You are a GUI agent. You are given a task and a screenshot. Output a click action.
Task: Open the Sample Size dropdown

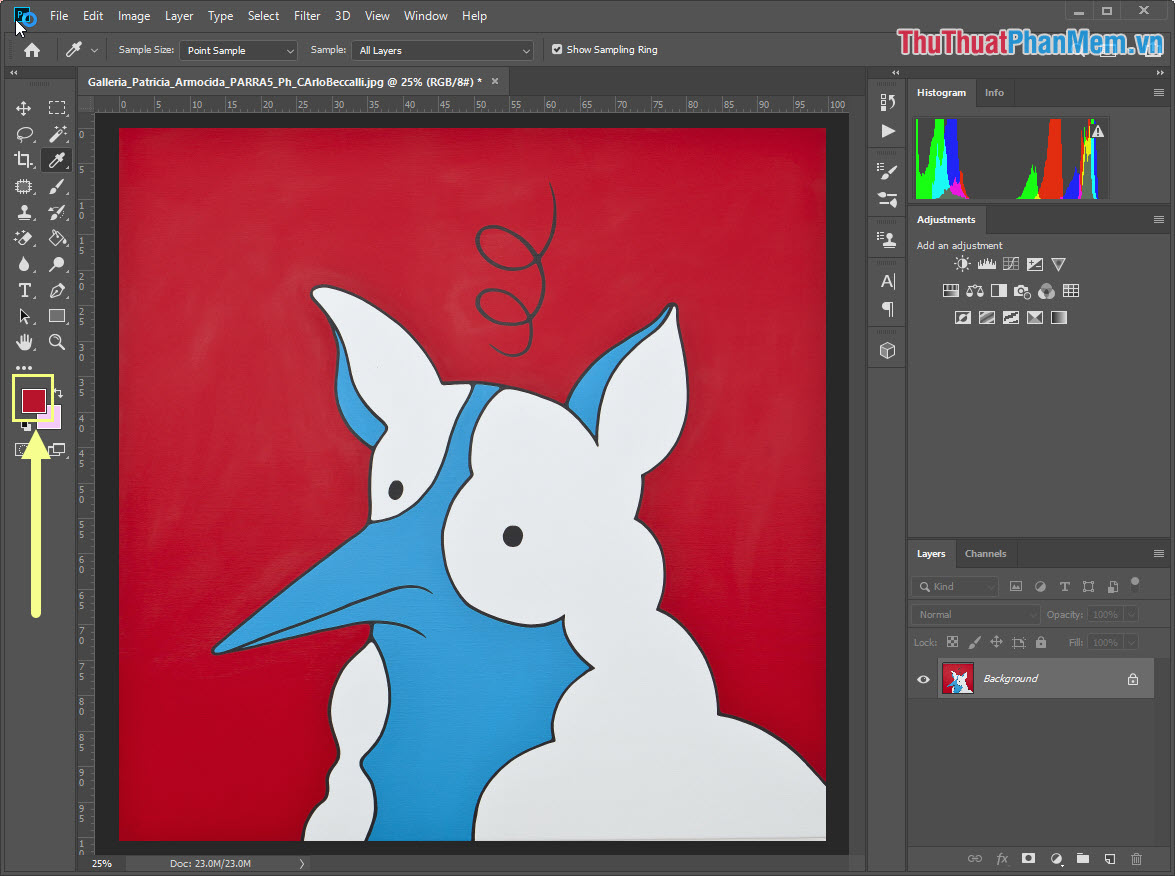[238, 49]
